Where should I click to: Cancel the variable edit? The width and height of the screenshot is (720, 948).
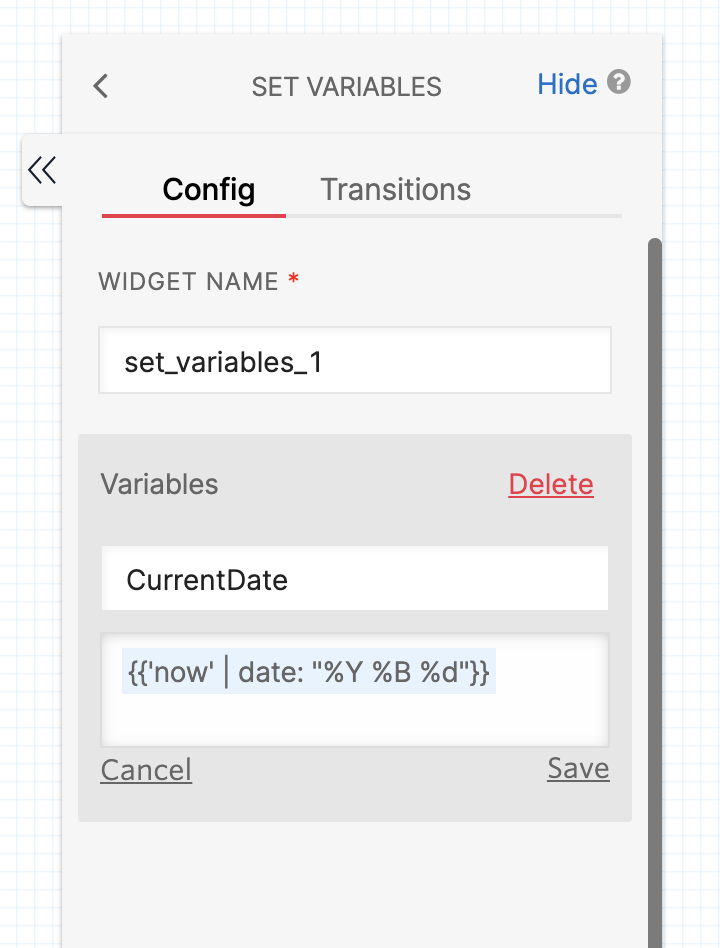(146, 770)
